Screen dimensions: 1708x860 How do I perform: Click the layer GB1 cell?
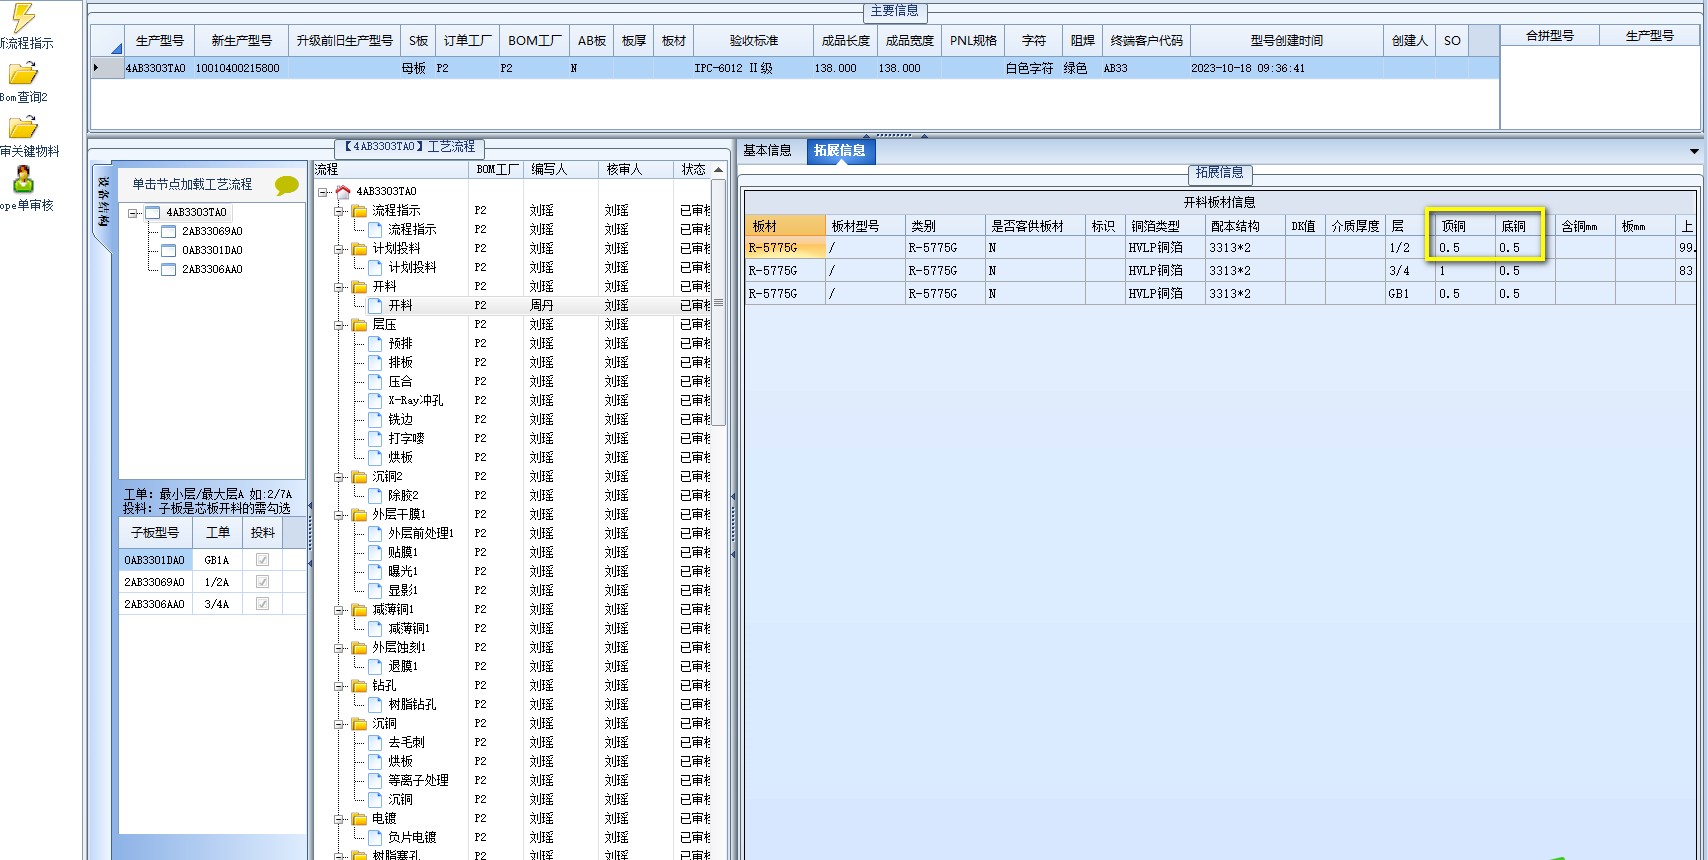point(1409,294)
